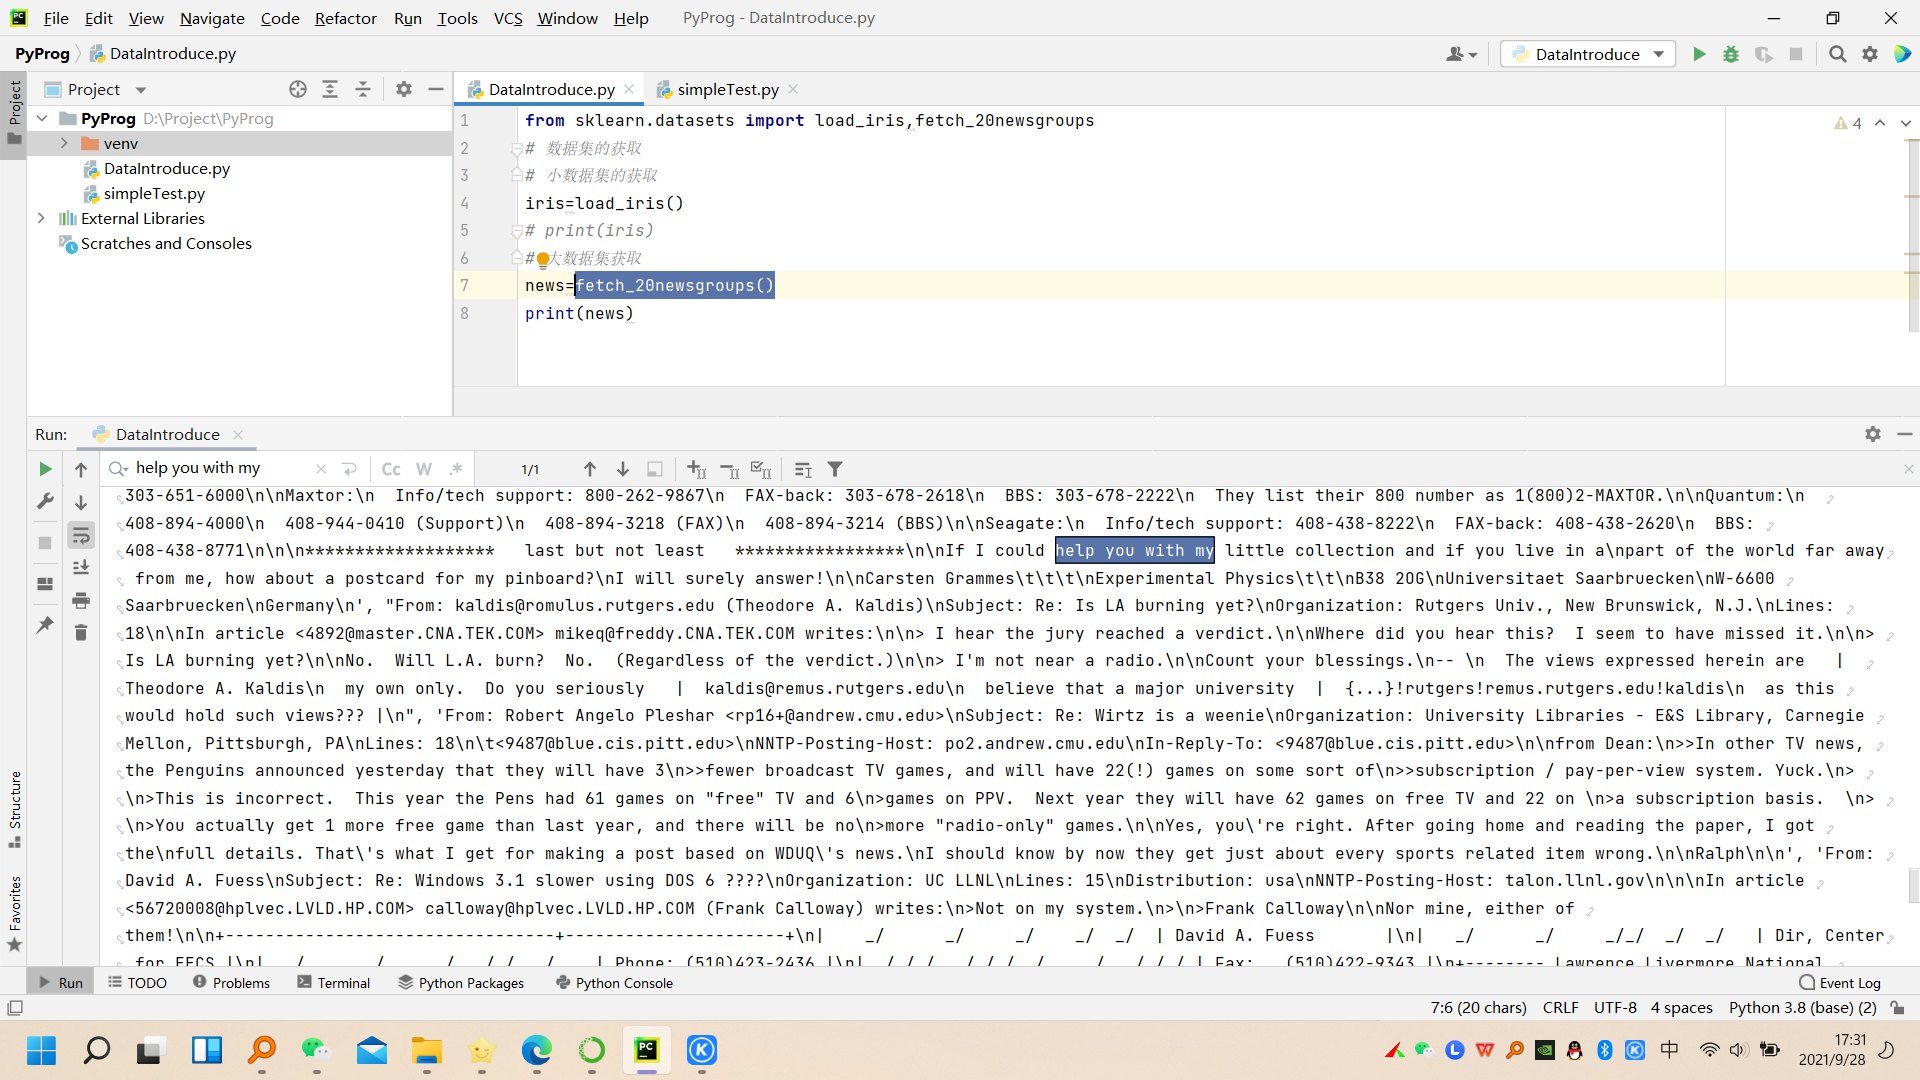Switch to the simpleTest.py editor tab
This screenshot has height=1080, width=1920.
coord(727,89)
